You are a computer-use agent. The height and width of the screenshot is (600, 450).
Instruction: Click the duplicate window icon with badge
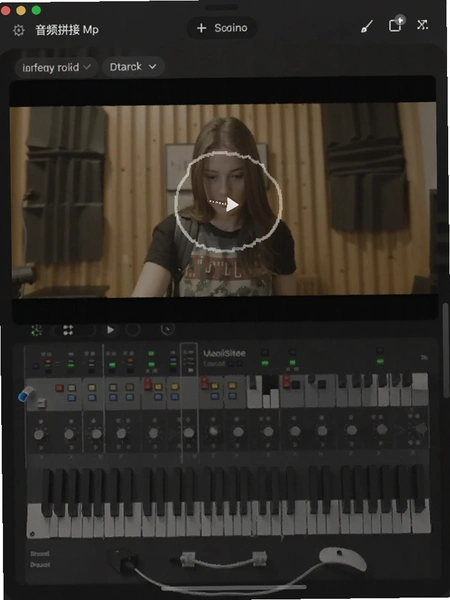point(396,24)
